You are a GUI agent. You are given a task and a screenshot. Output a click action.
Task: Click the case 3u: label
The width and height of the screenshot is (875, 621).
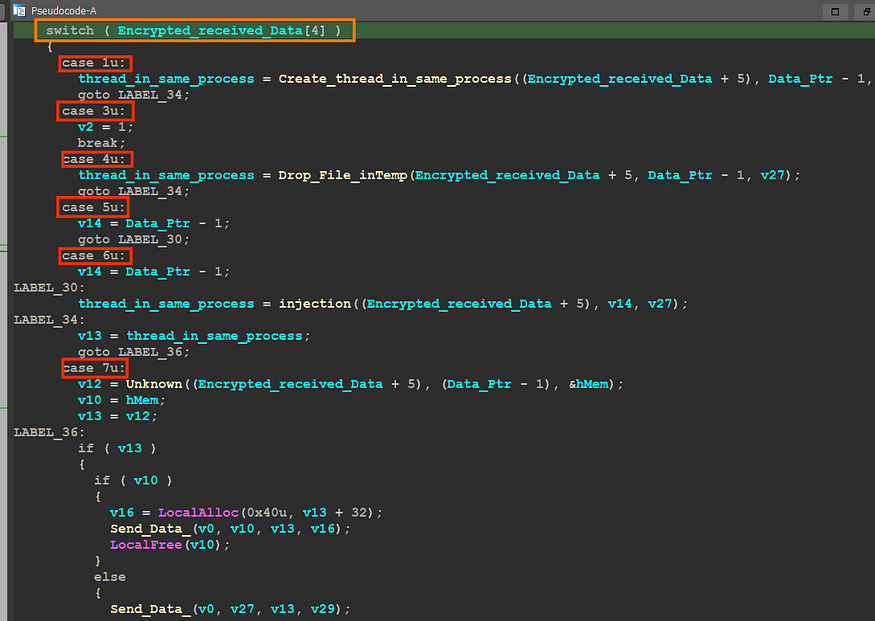click(94, 111)
